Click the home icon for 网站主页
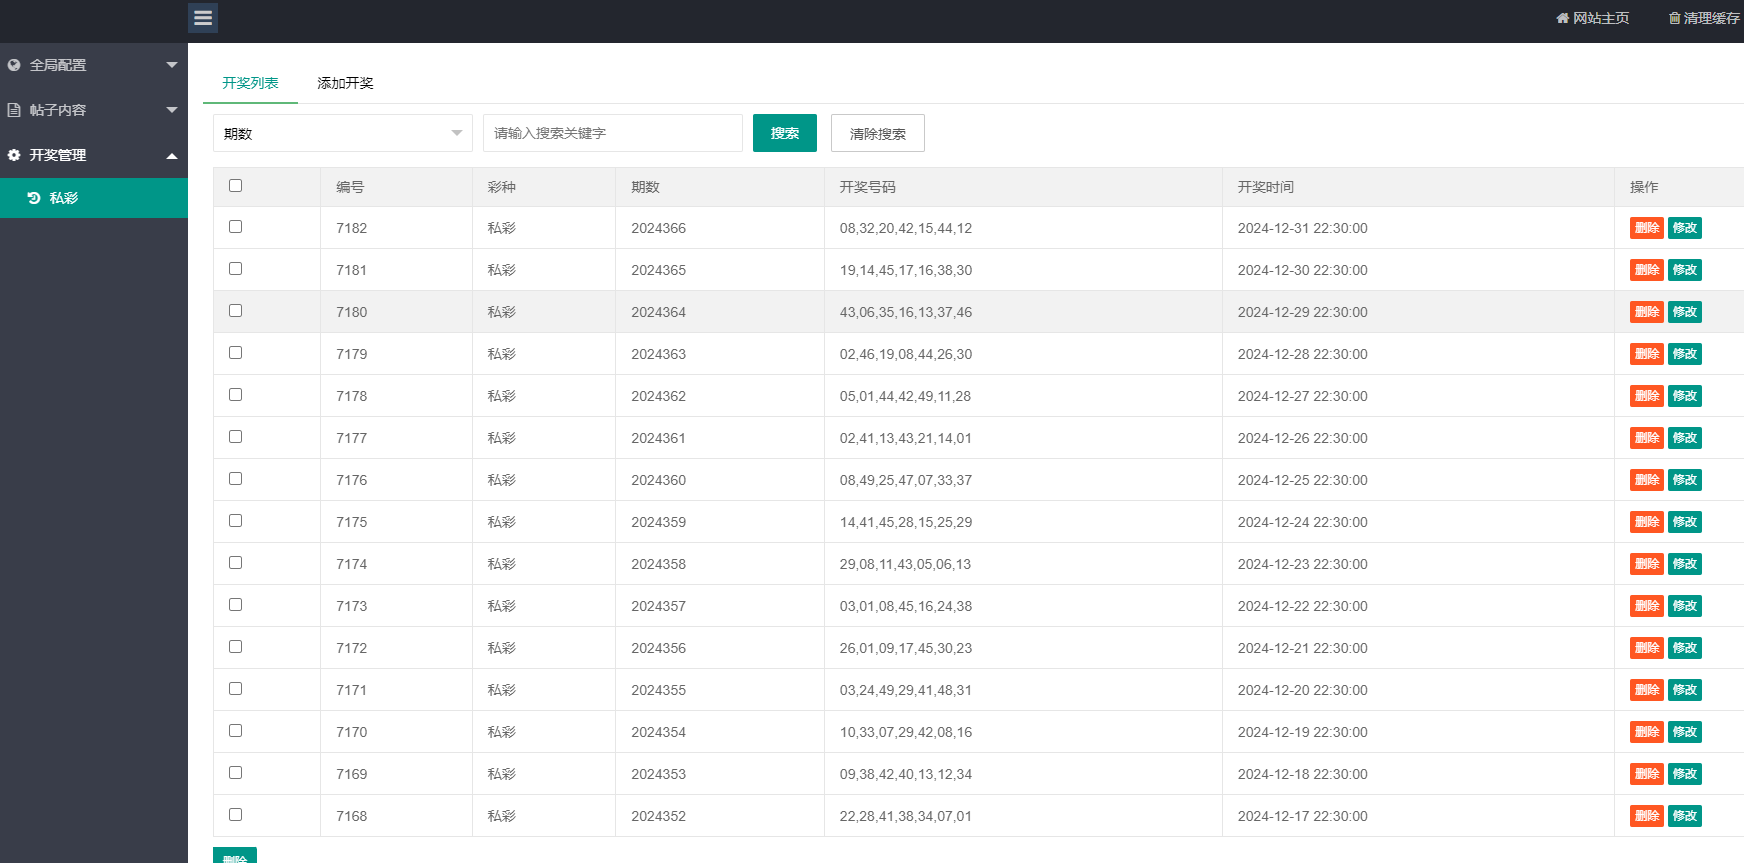The height and width of the screenshot is (863, 1744). pos(1562,18)
